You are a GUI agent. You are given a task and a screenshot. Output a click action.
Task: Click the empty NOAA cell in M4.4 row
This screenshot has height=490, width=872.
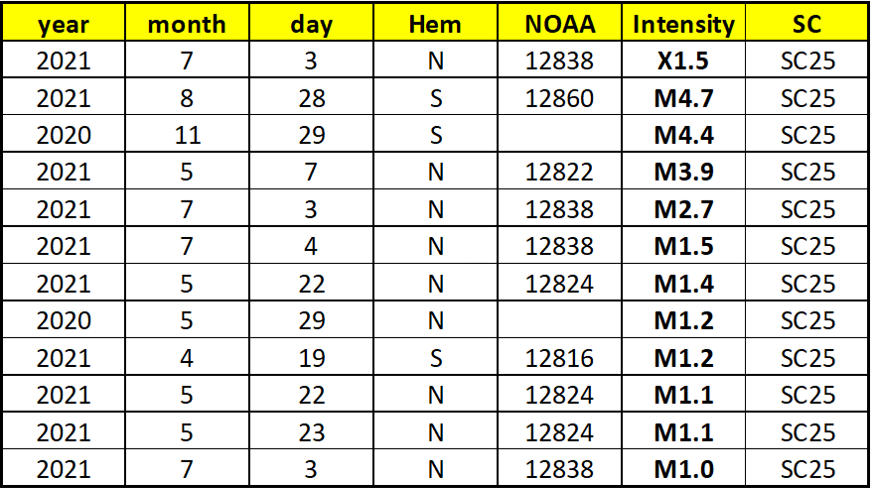pyautogui.click(x=559, y=135)
